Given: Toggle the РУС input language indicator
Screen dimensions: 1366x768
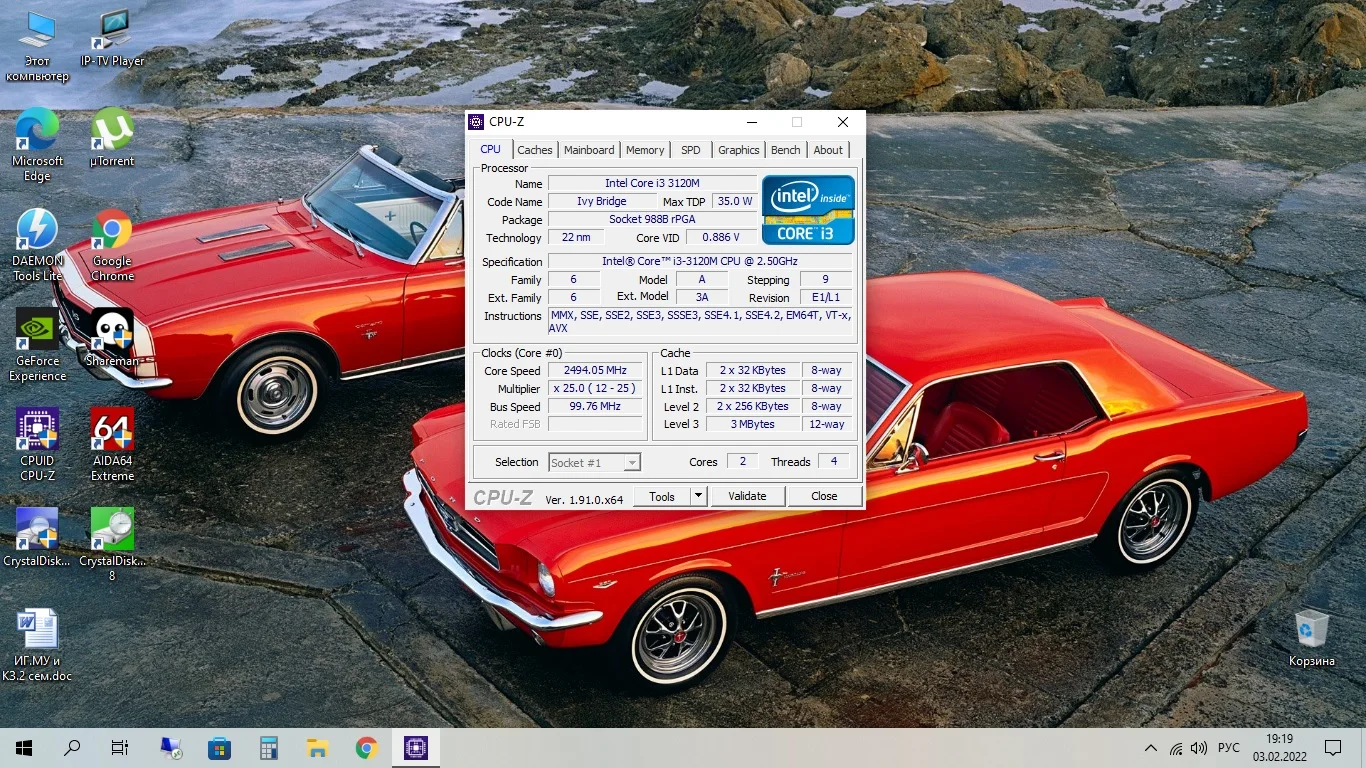Looking at the screenshot, I should tap(1229, 748).
